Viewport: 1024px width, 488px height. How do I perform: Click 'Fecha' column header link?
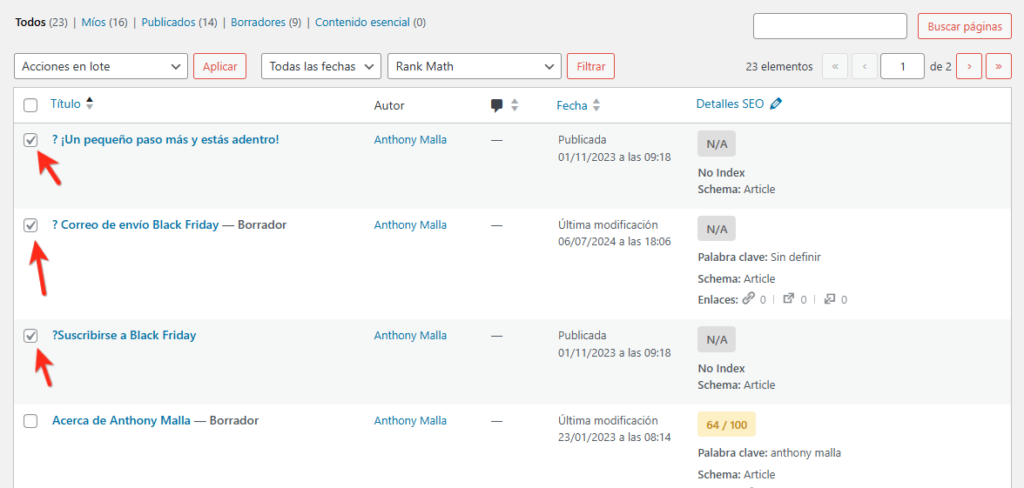click(572, 105)
